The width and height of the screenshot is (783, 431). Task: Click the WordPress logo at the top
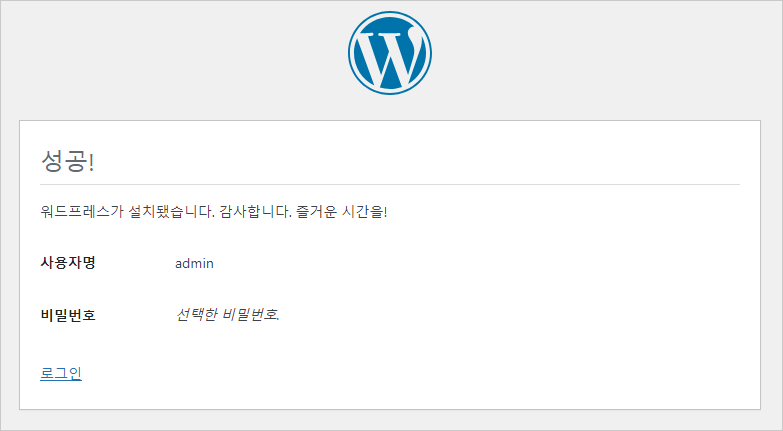click(390, 53)
